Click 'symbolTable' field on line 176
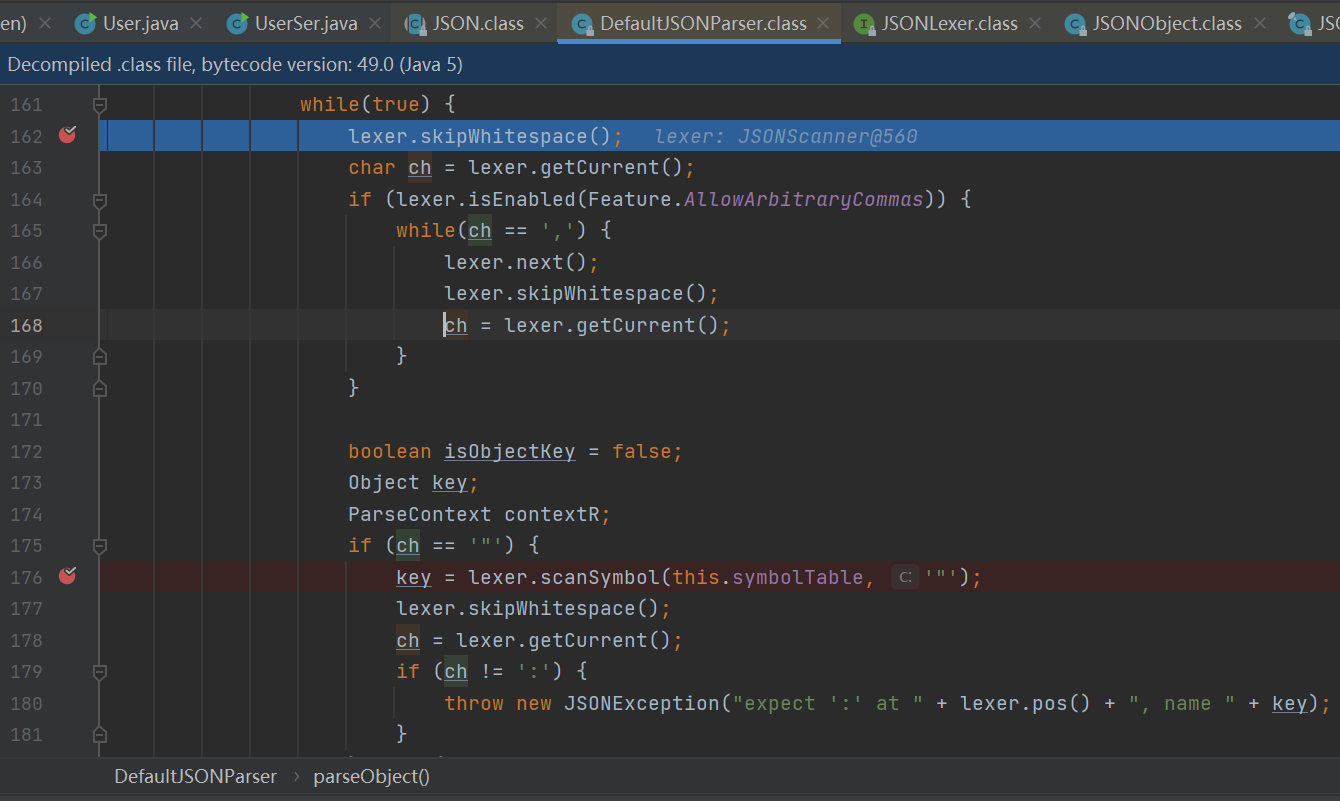This screenshot has height=801, width=1340. [797, 577]
